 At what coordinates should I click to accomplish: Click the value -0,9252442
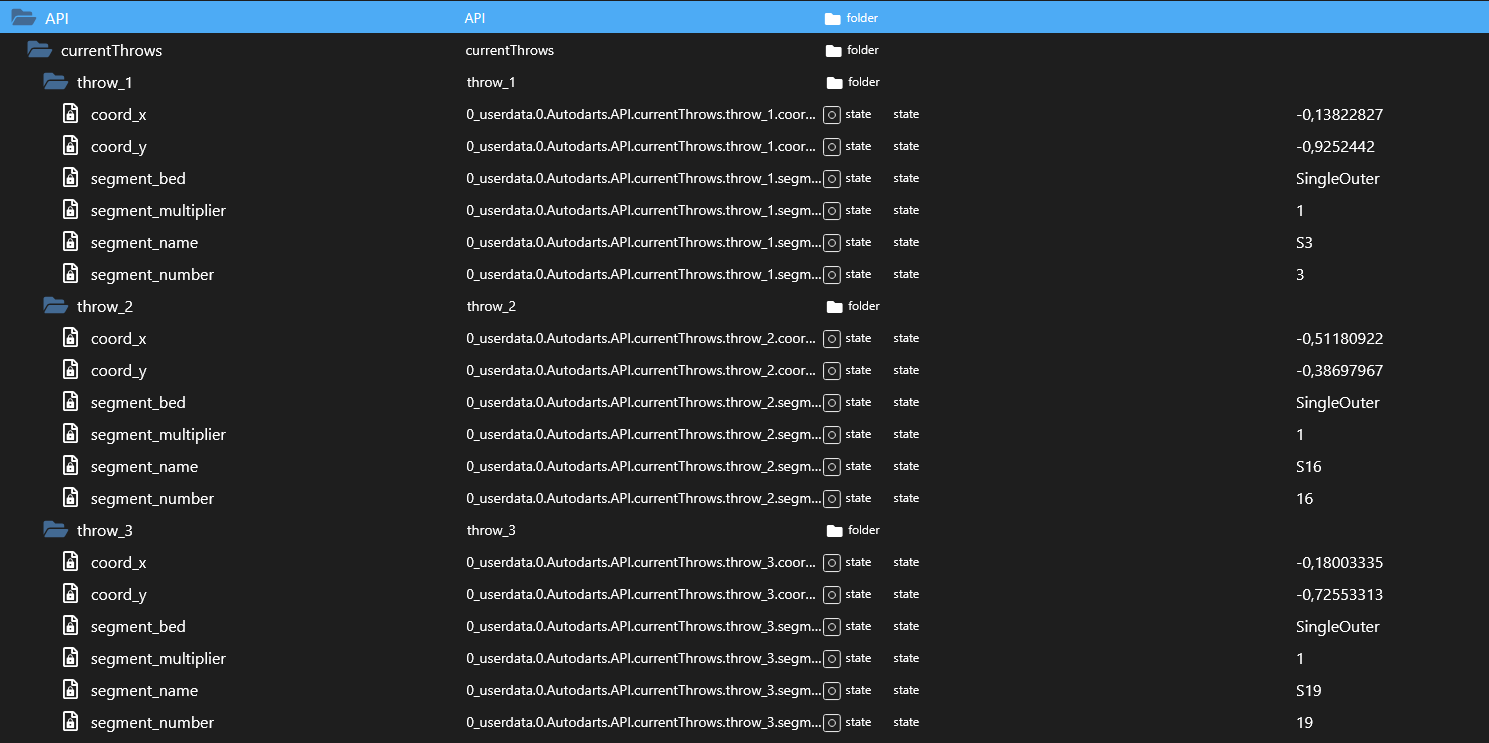point(1335,146)
